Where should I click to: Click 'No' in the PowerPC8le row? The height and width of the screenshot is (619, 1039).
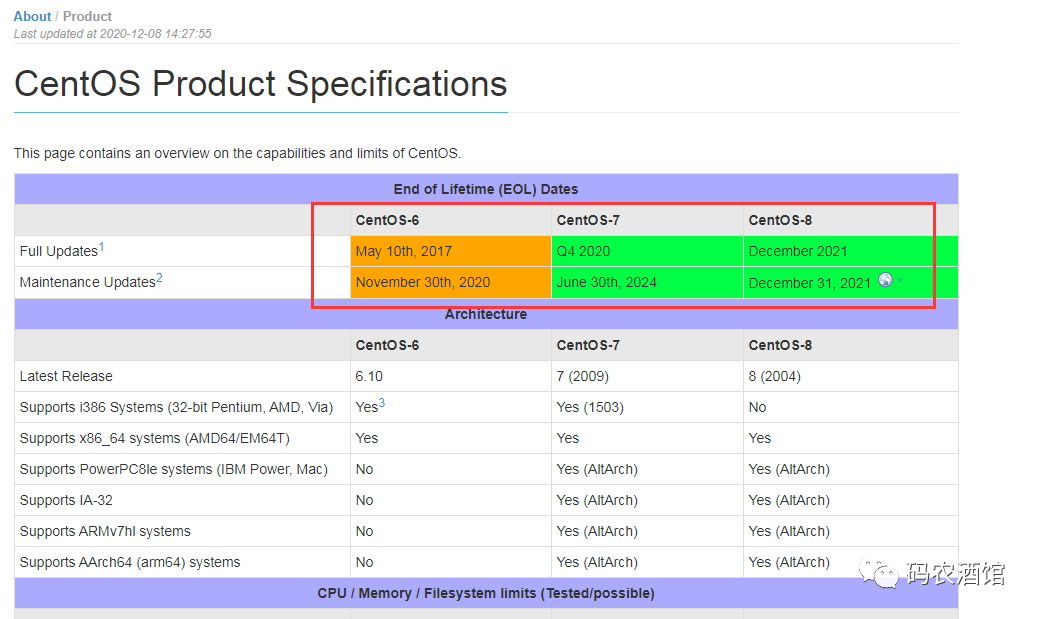coord(364,470)
